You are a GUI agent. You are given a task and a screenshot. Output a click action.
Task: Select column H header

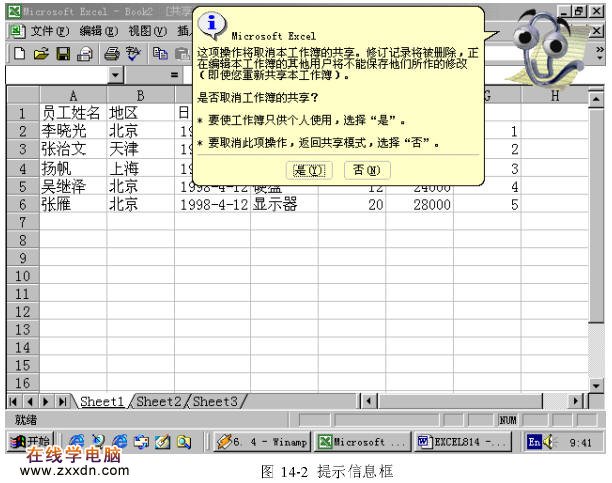tap(555, 95)
